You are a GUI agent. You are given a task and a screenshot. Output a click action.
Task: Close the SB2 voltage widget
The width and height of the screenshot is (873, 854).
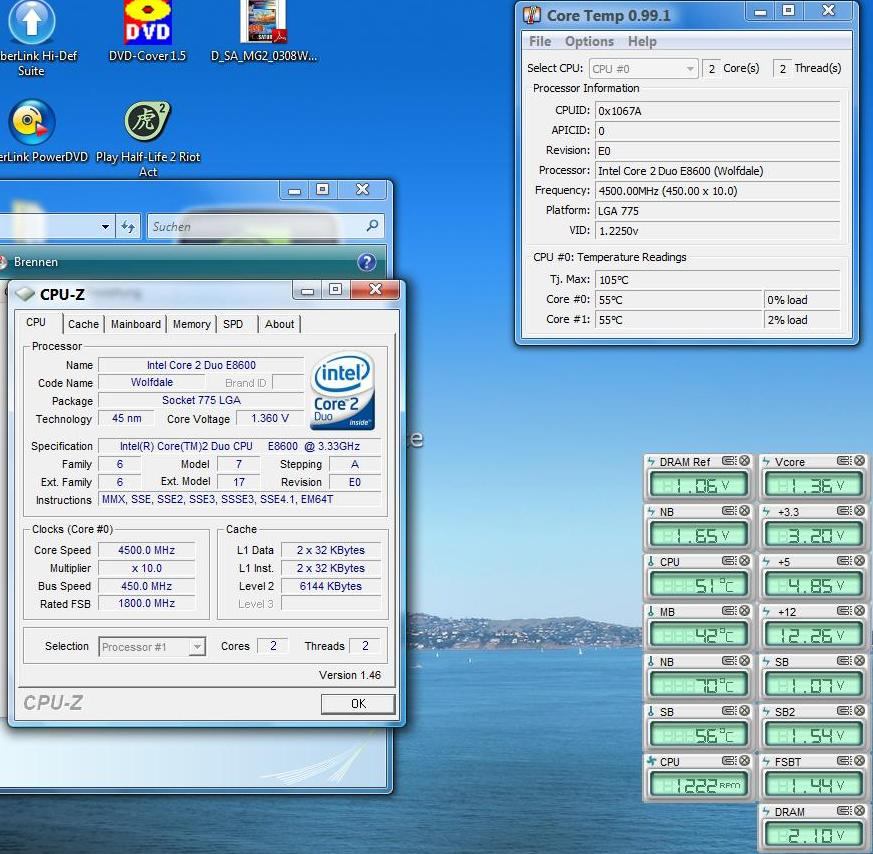(x=860, y=710)
